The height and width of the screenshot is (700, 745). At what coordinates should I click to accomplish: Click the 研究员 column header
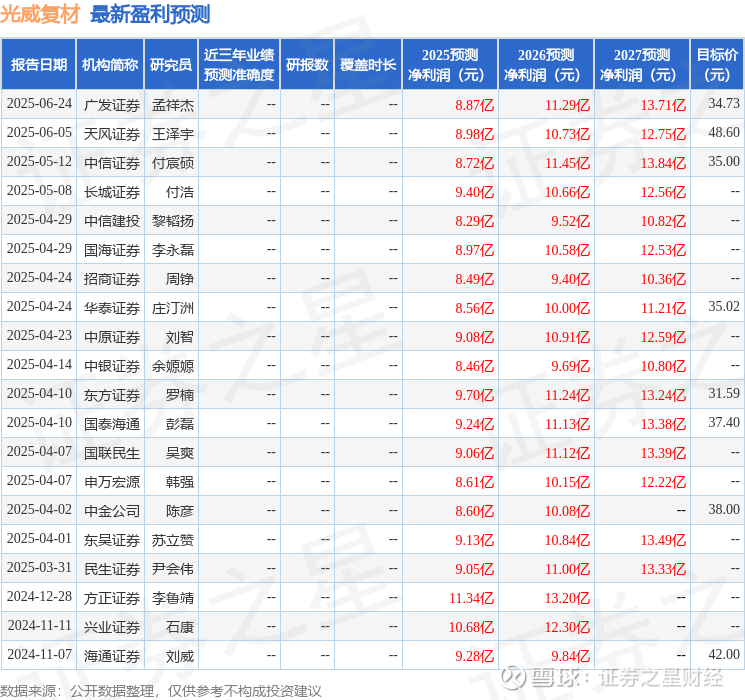click(x=171, y=65)
